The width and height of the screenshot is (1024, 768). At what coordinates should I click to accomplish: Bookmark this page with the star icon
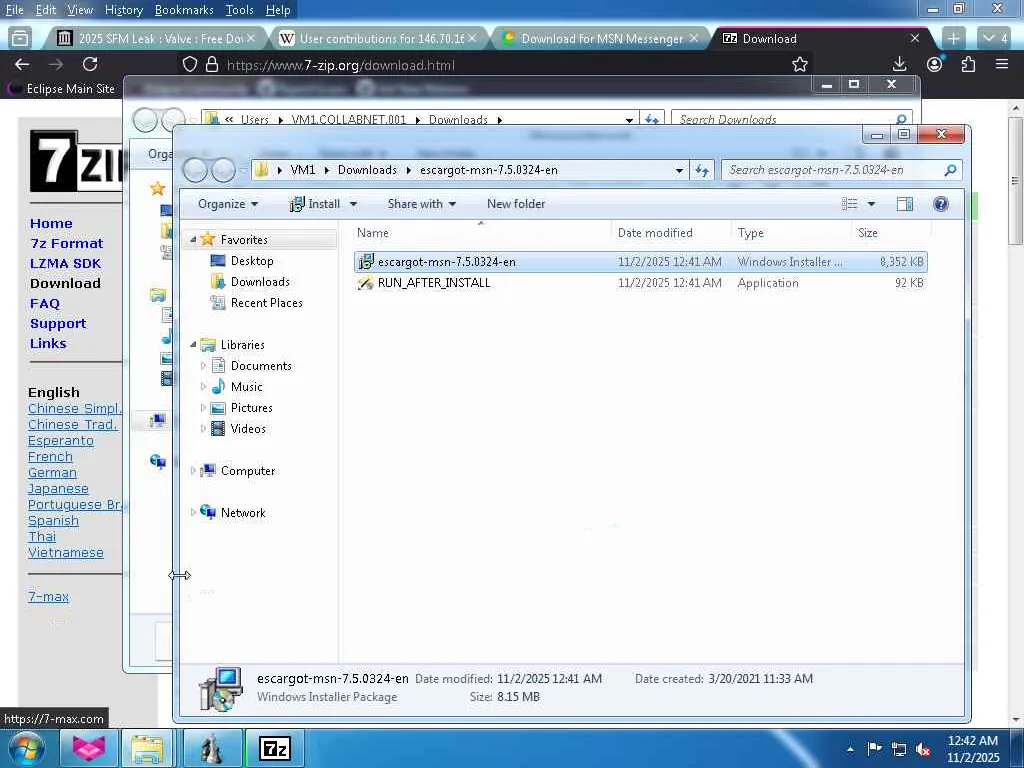[799, 64]
